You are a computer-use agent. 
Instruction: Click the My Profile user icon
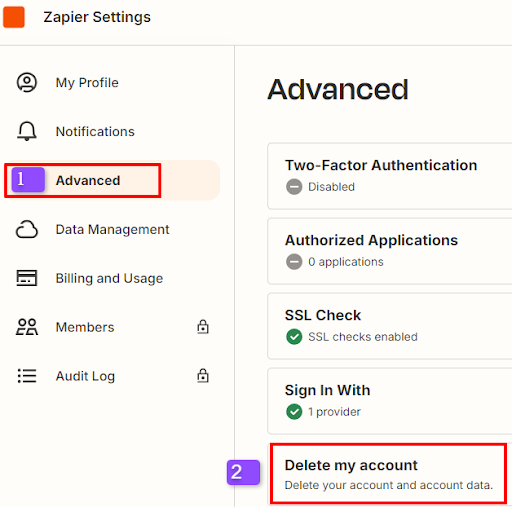27,82
